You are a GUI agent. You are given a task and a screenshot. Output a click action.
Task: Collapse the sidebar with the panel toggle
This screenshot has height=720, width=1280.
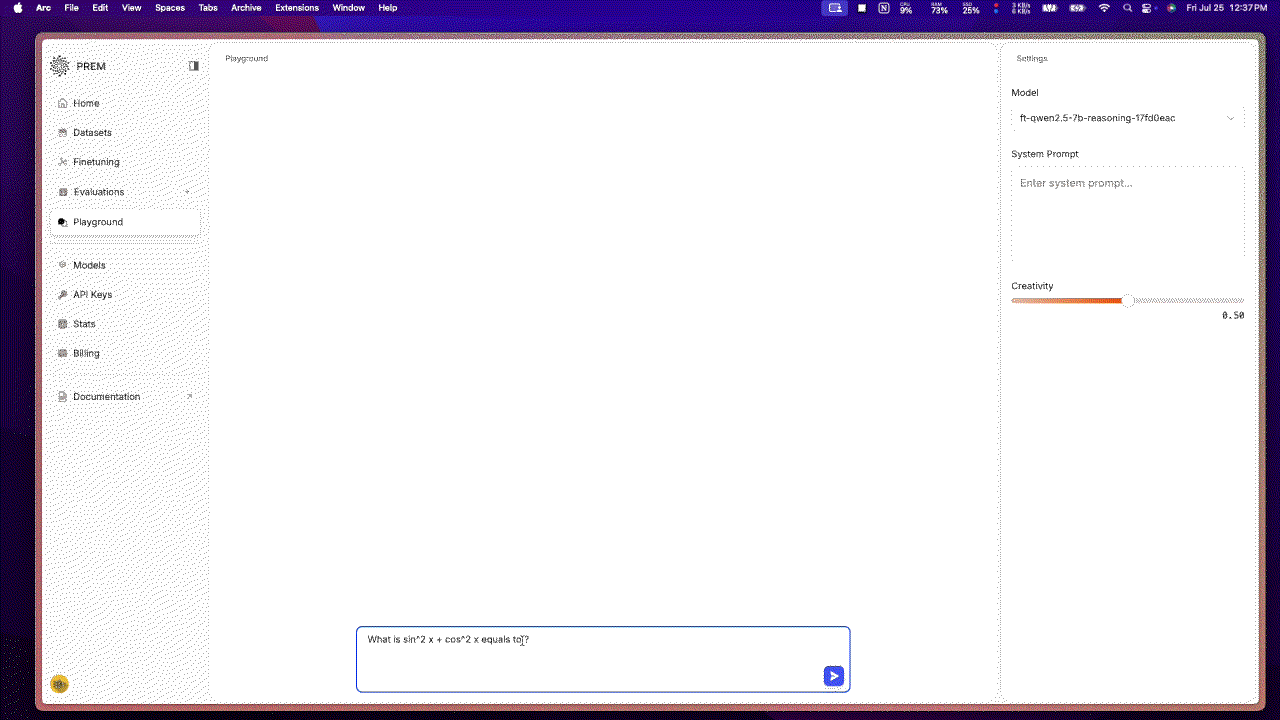click(x=194, y=66)
